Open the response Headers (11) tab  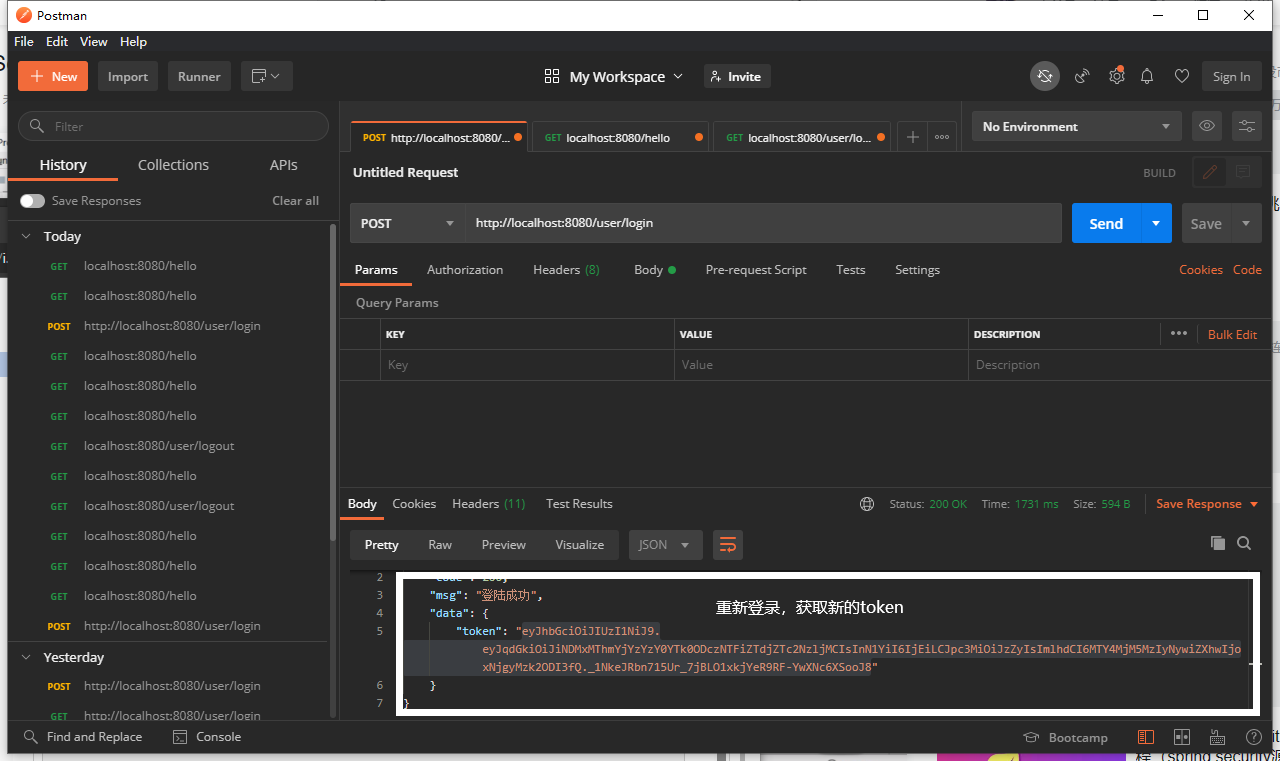click(x=489, y=504)
